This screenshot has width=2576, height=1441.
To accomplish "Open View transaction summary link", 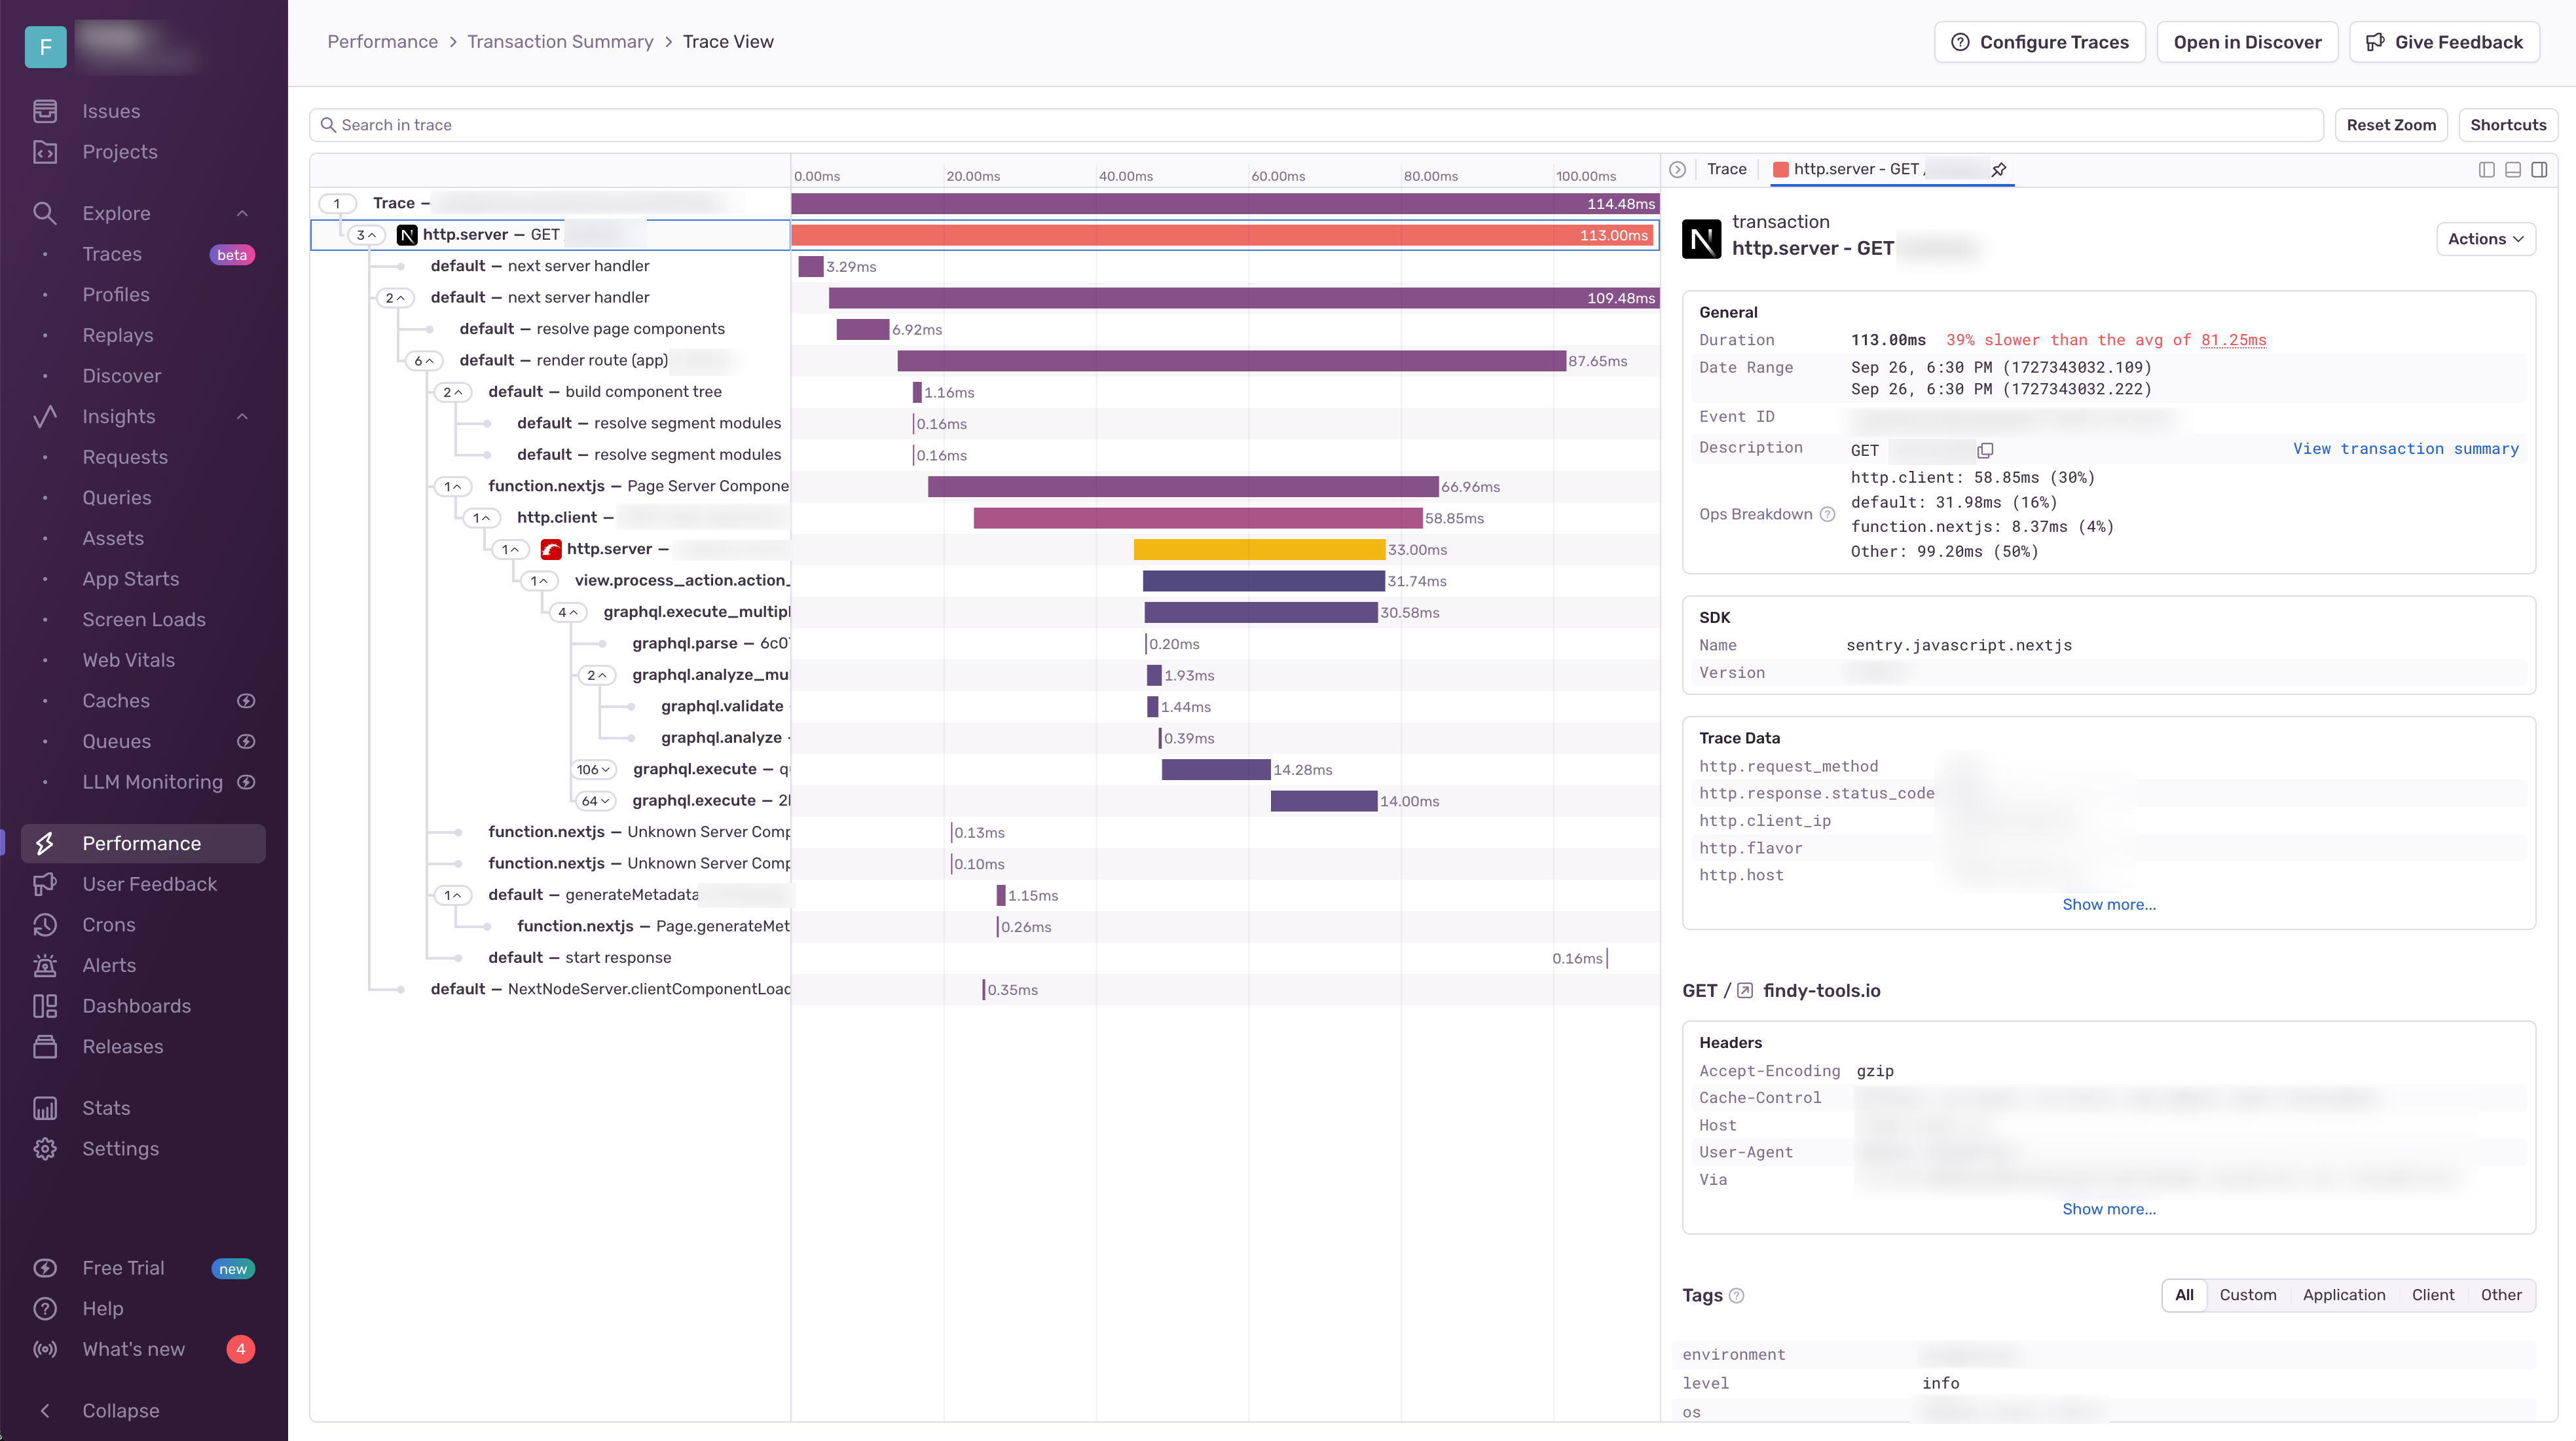I will (x=2405, y=449).
